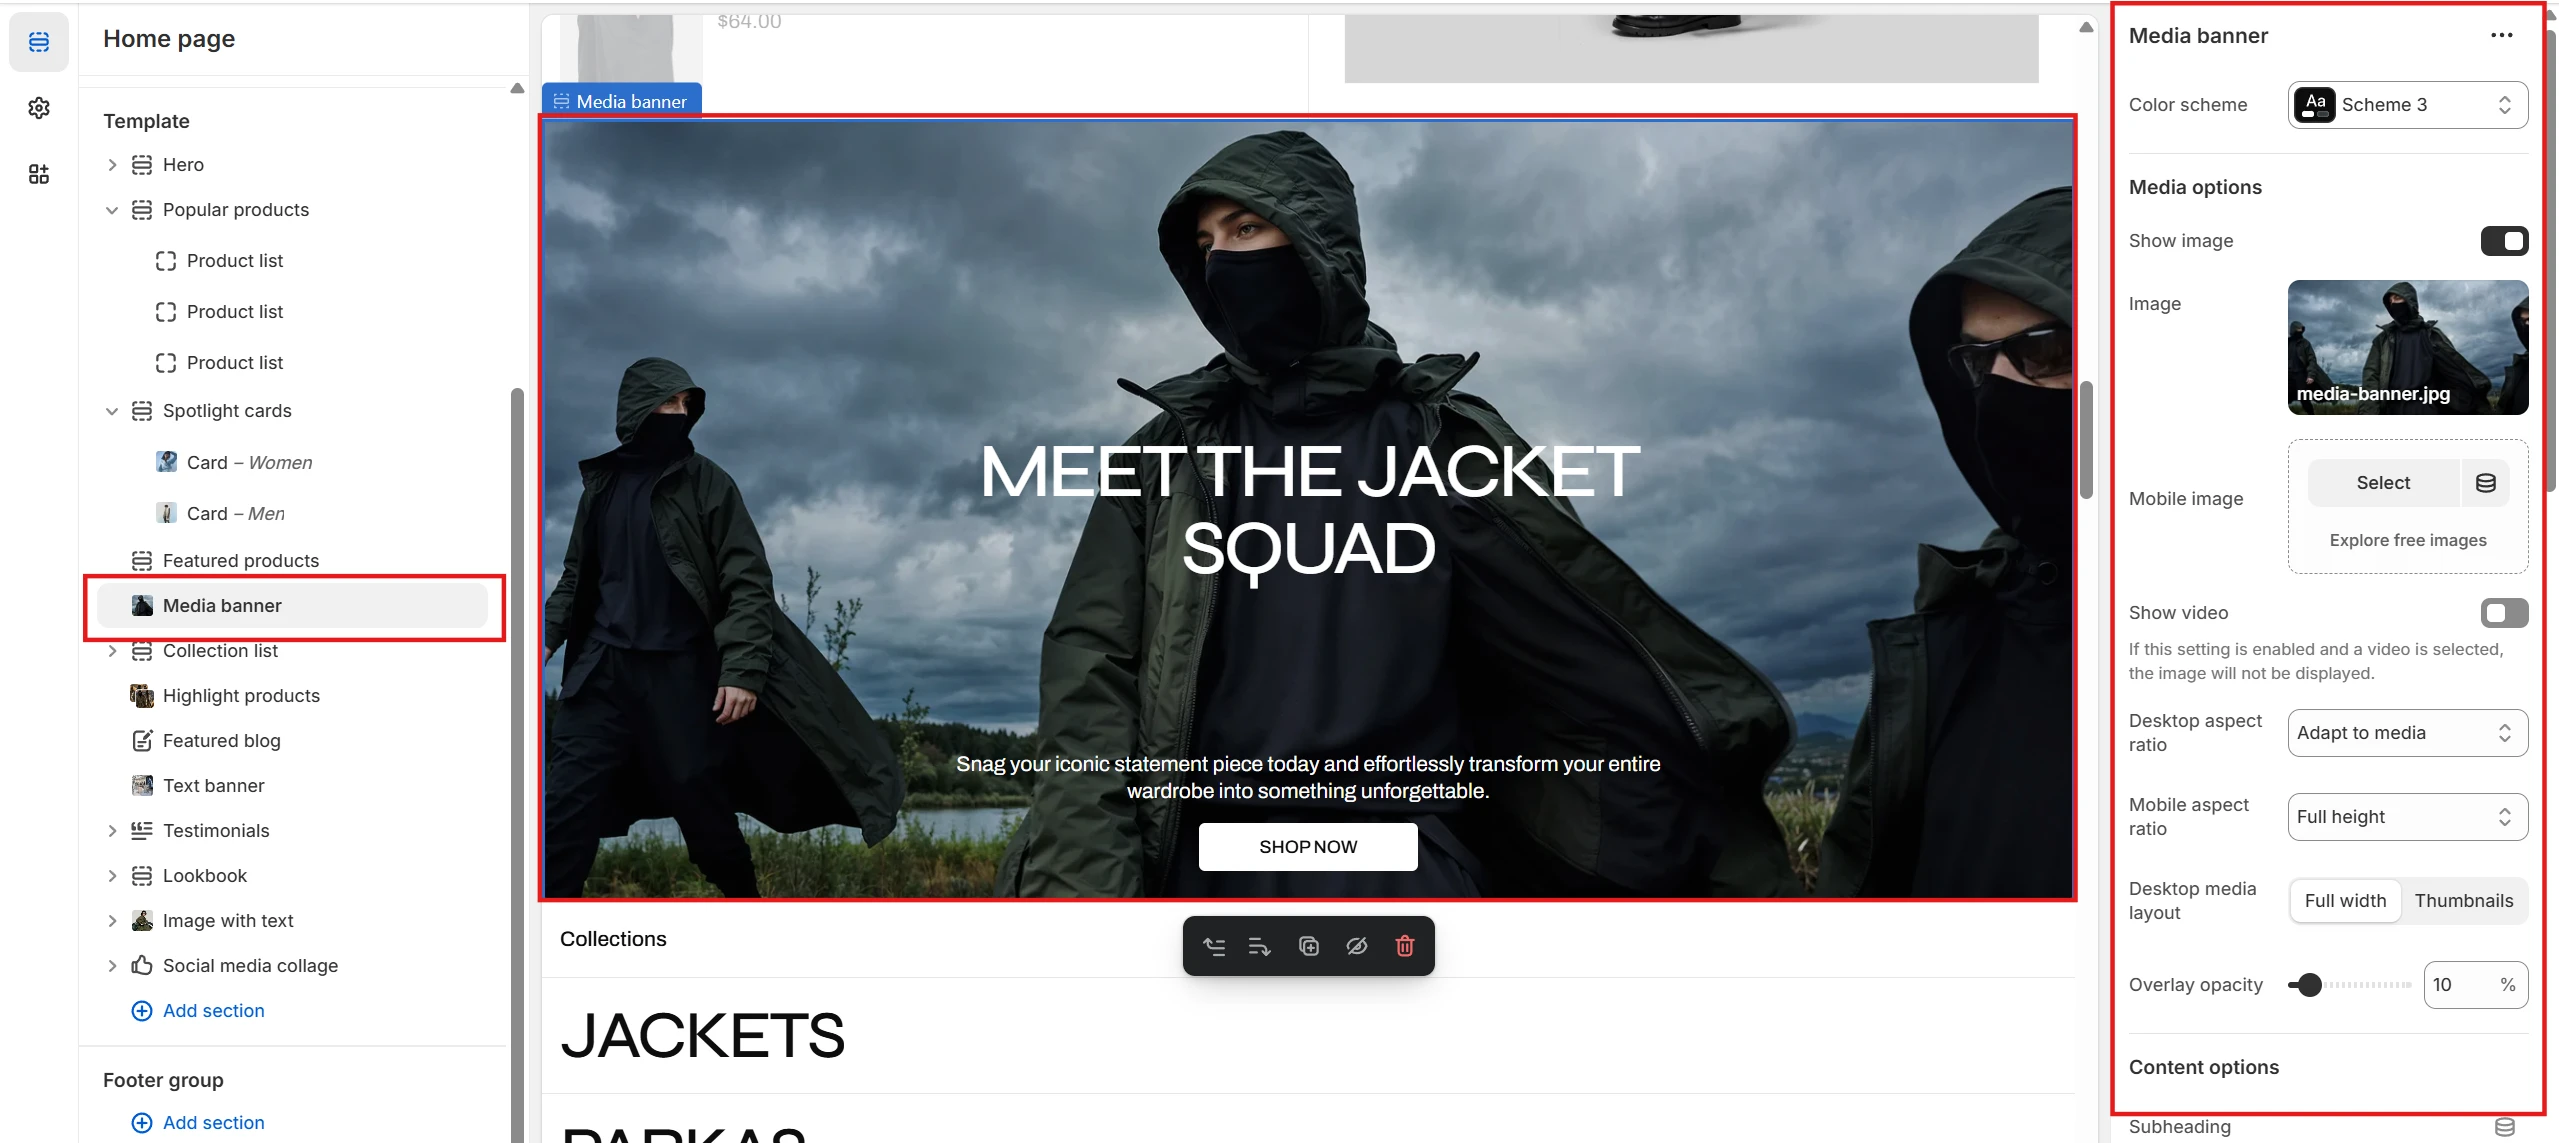Open theme settings gear icon
The image size is (2559, 1143).
[x=39, y=108]
